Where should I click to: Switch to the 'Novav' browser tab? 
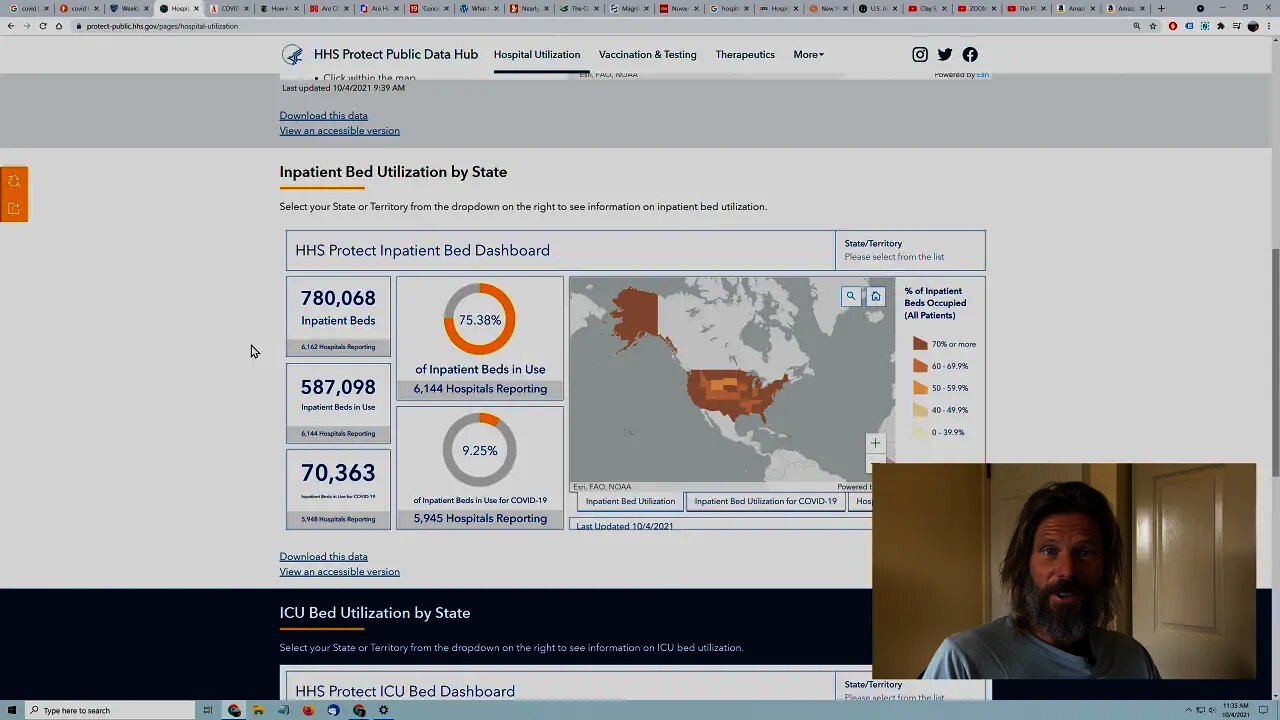[680, 8]
